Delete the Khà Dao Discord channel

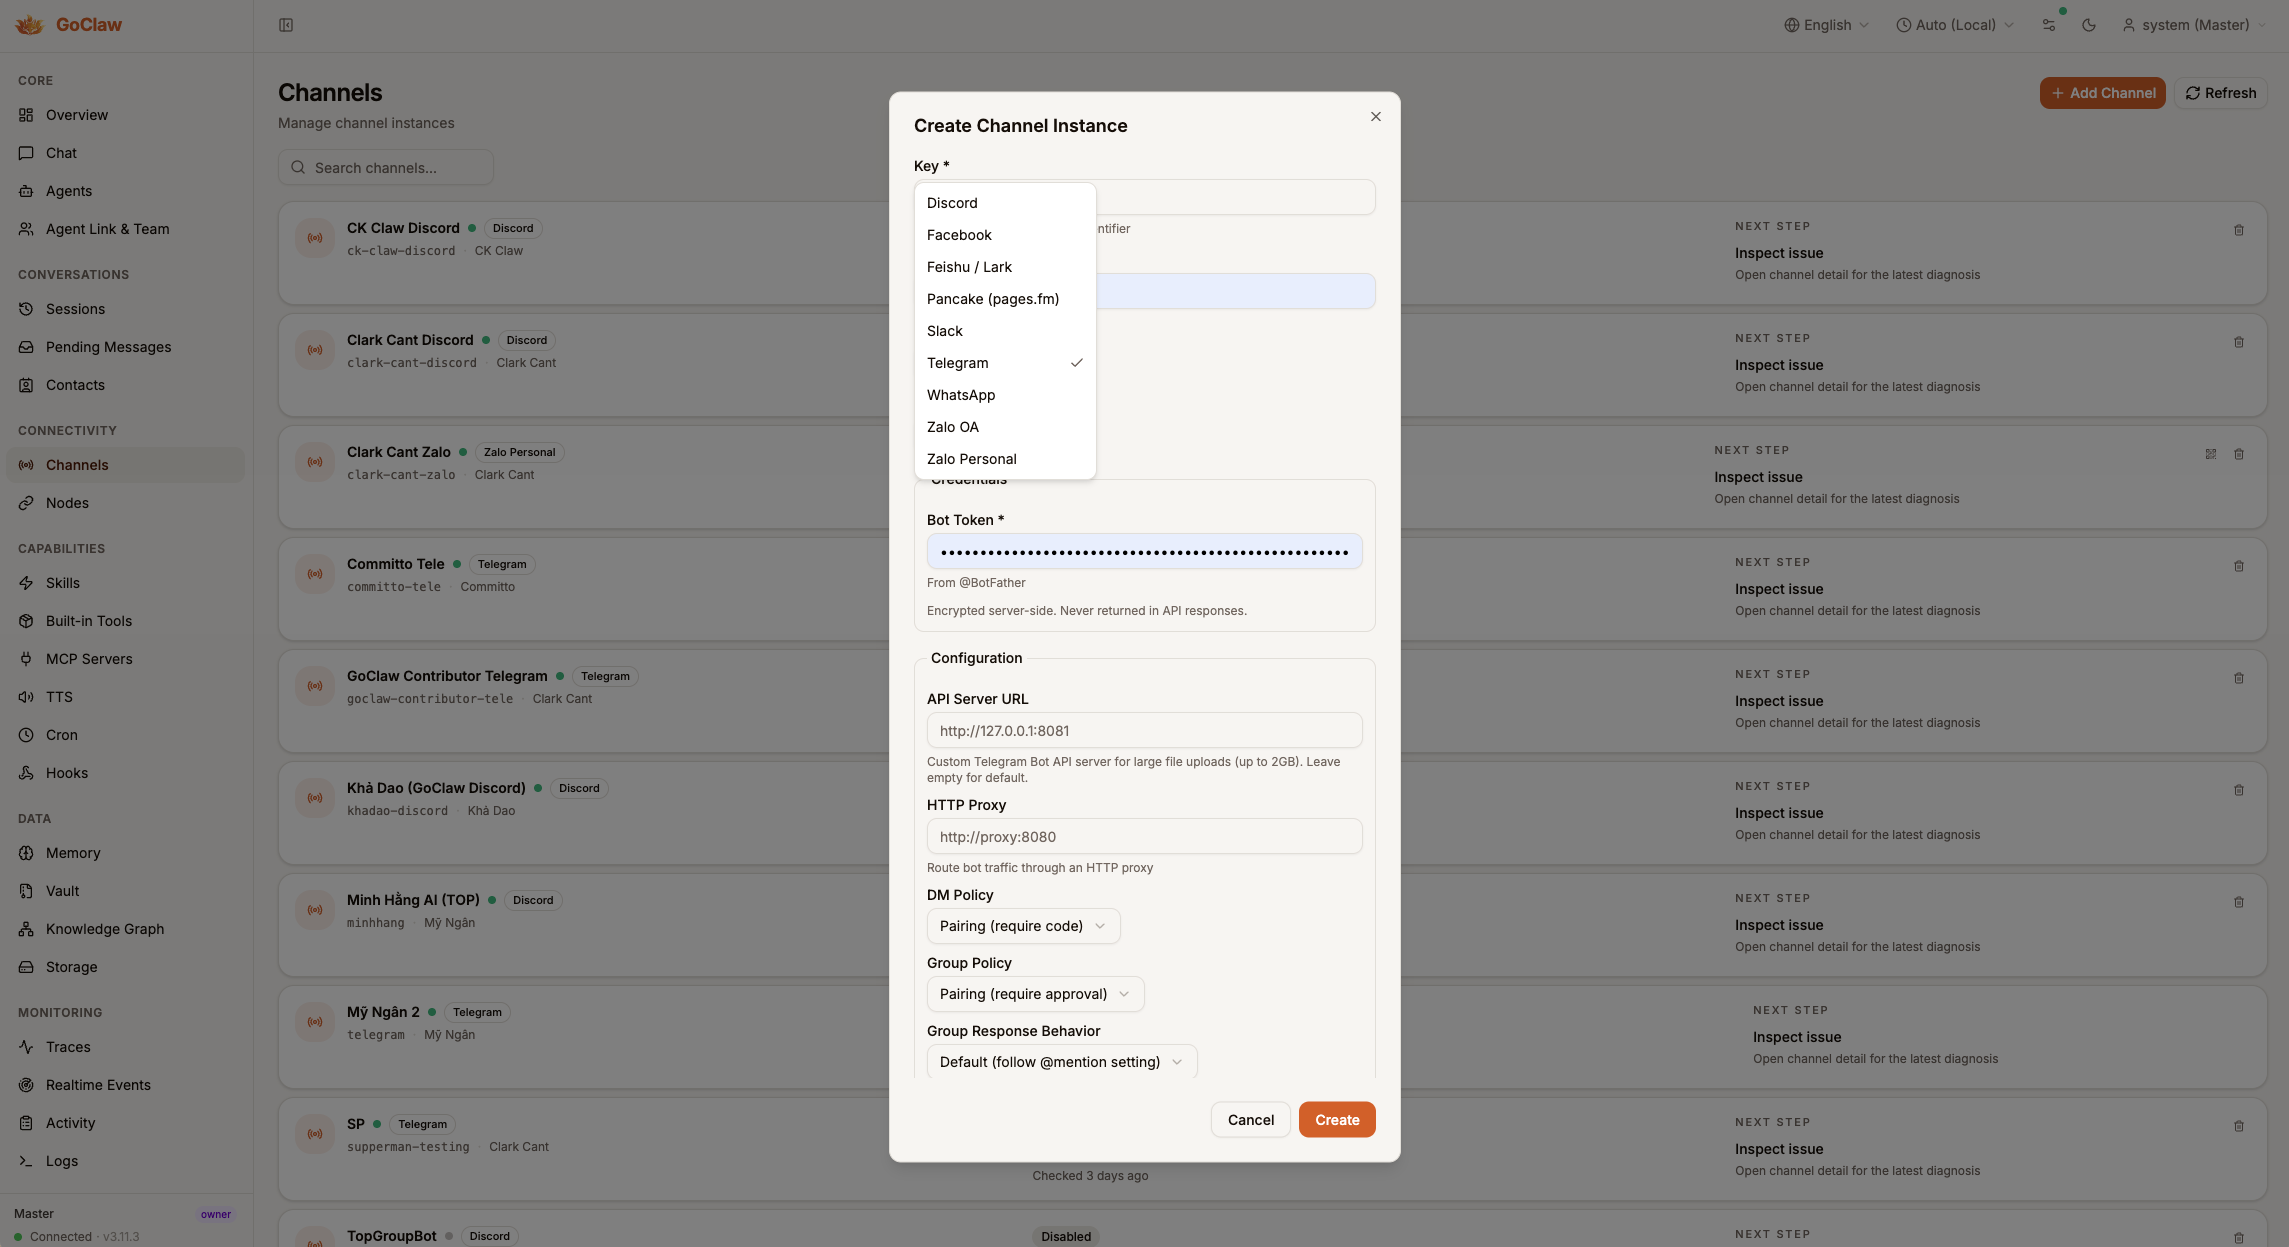point(2239,790)
